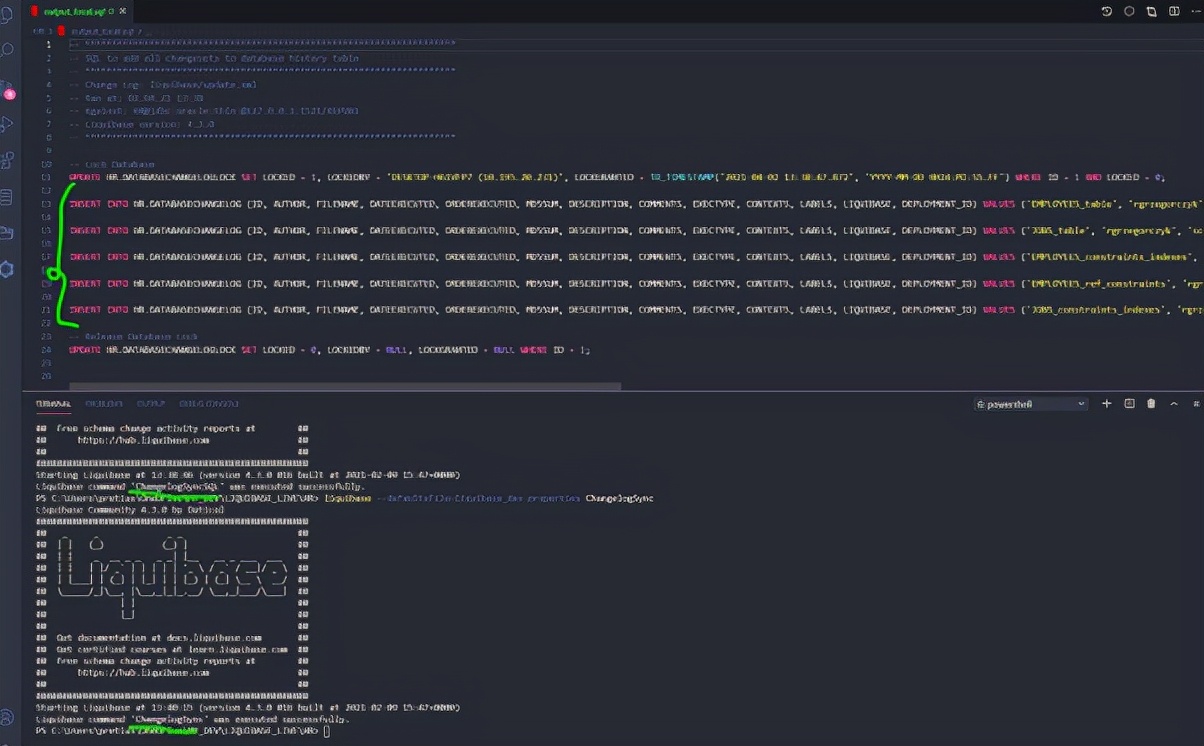This screenshot has width=1204, height=746.
Task: Click the circle icon in editor title bar
Action: (x=1129, y=12)
